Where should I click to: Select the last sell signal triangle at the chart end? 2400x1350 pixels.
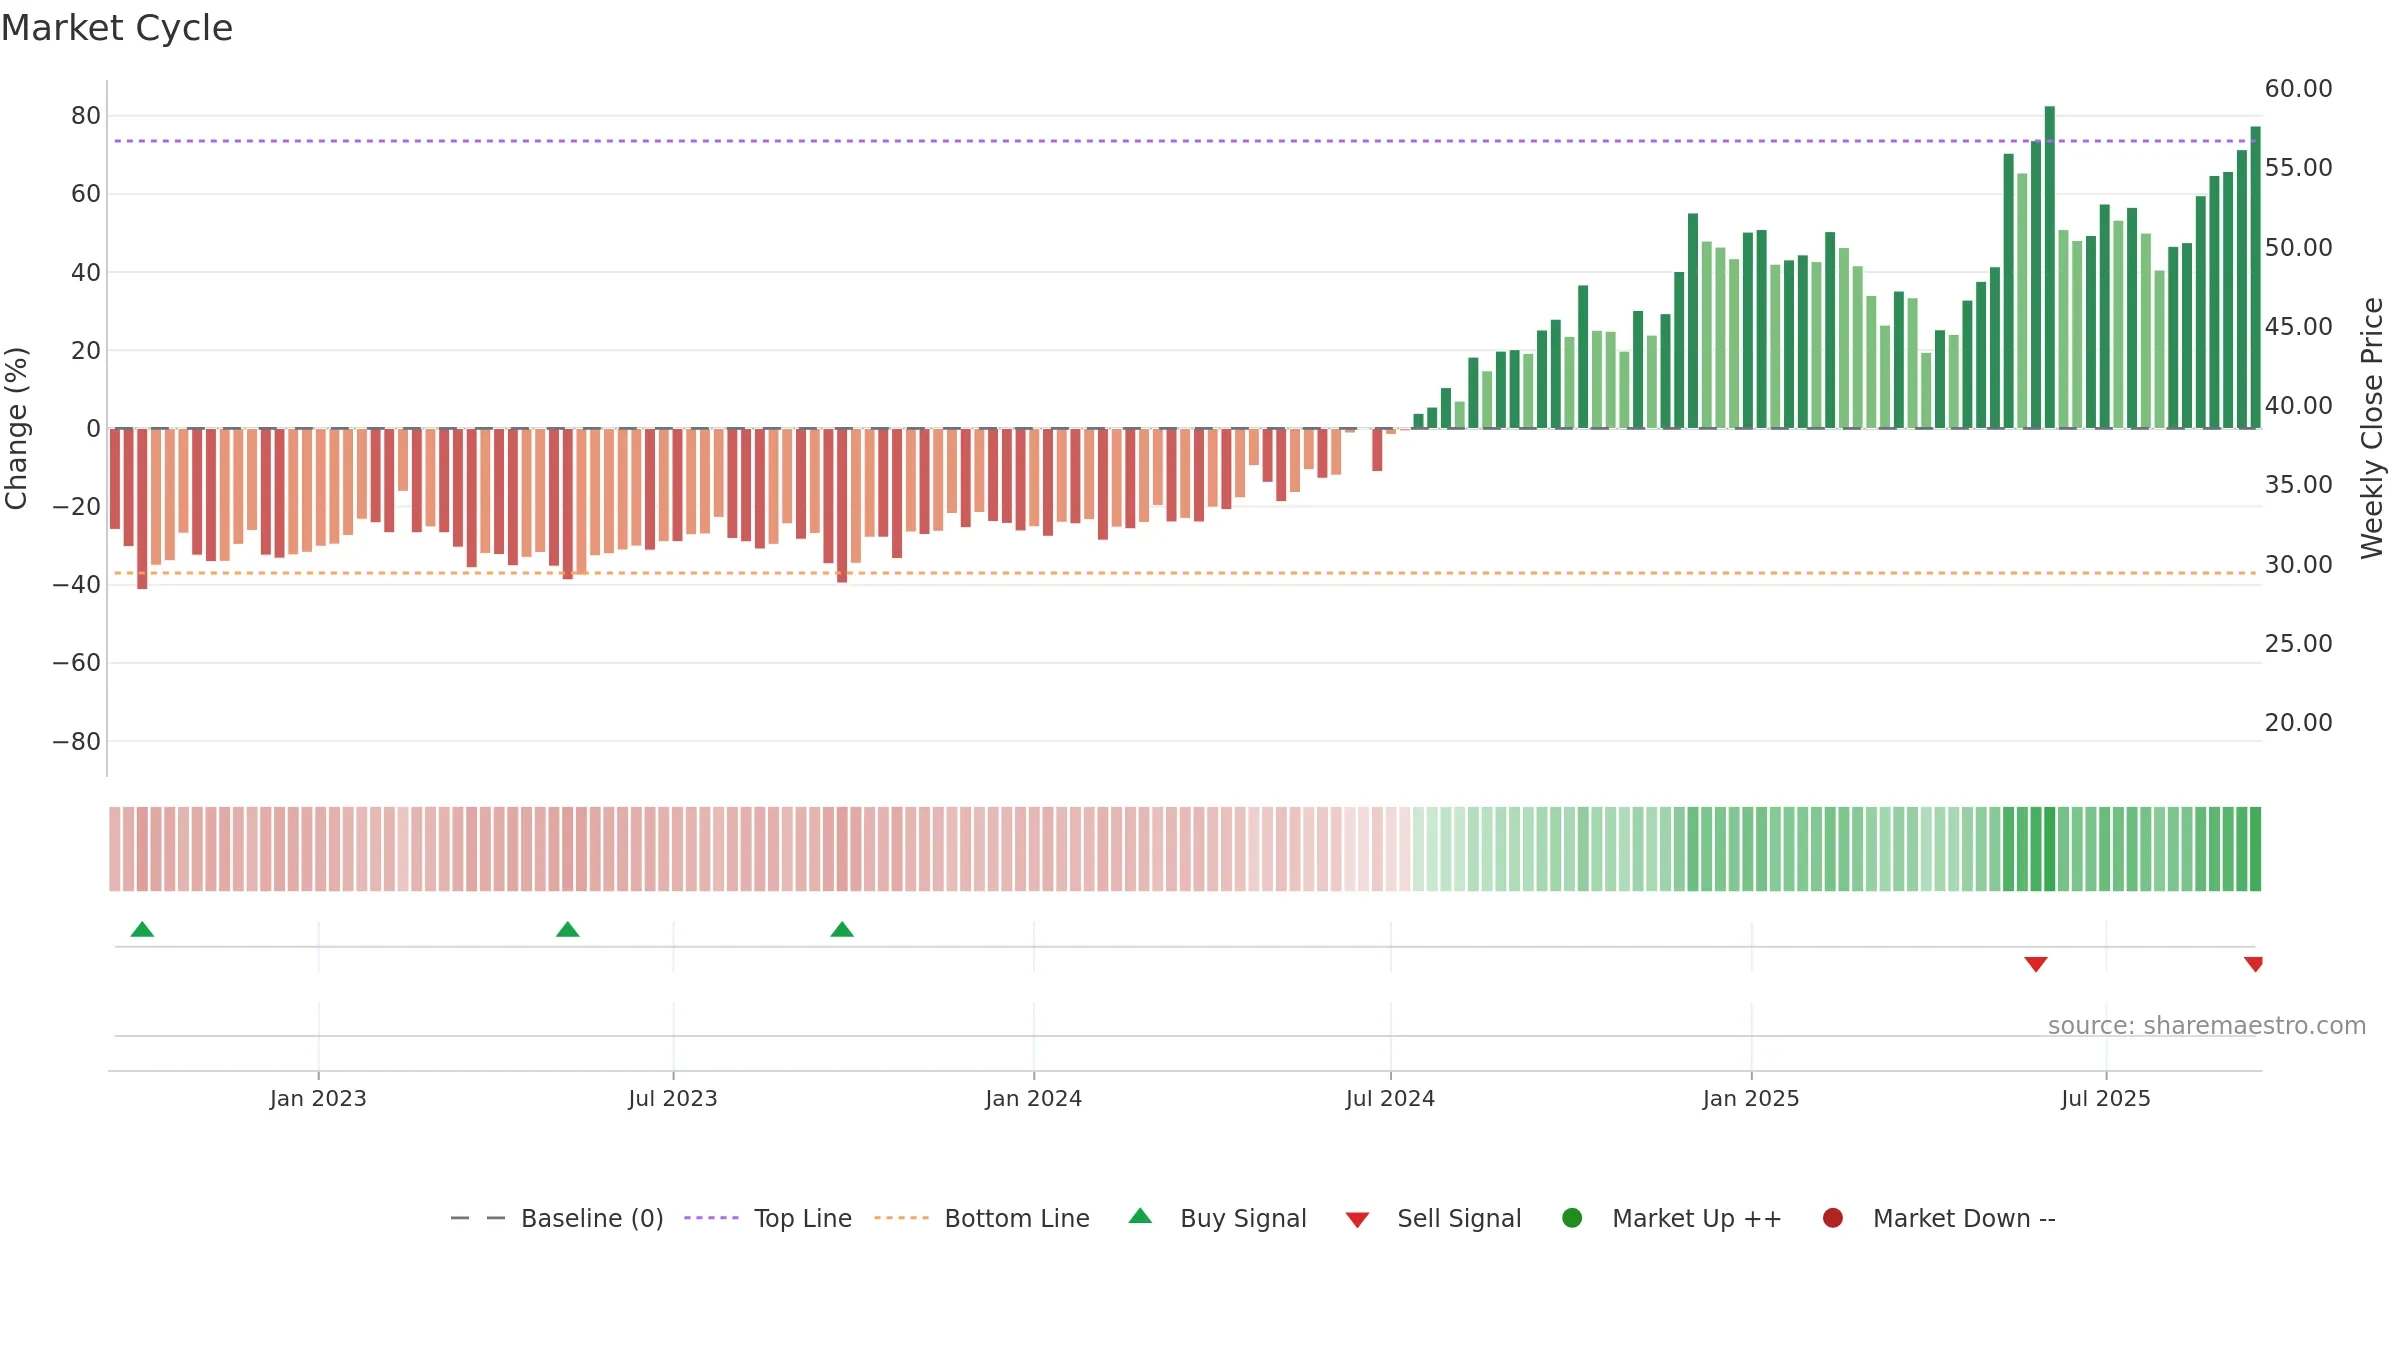click(2253, 964)
